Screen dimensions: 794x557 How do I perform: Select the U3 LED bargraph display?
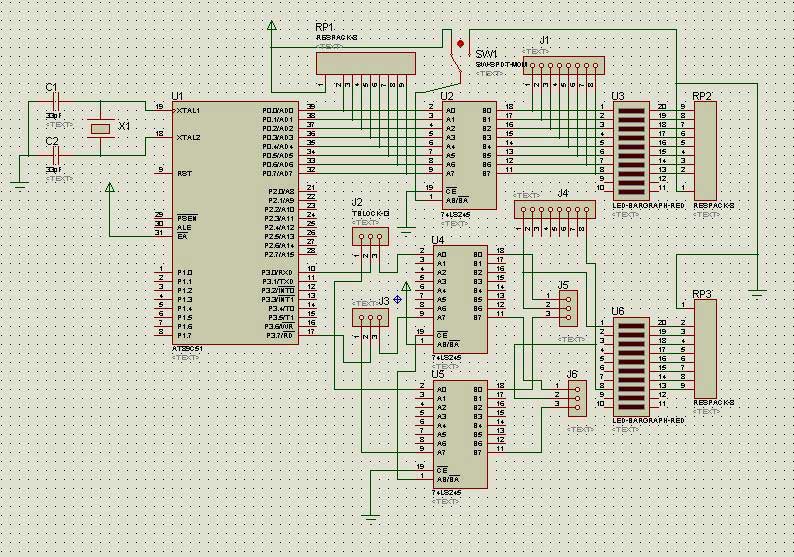(633, 148)
